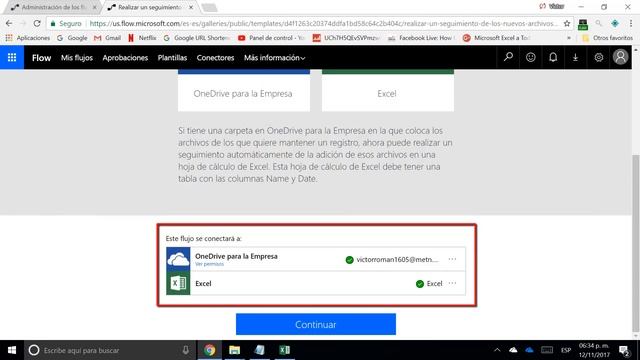Screen dimensions: 640x360
Task: Click the ESP input language indicator
Action: click(566, 350)
